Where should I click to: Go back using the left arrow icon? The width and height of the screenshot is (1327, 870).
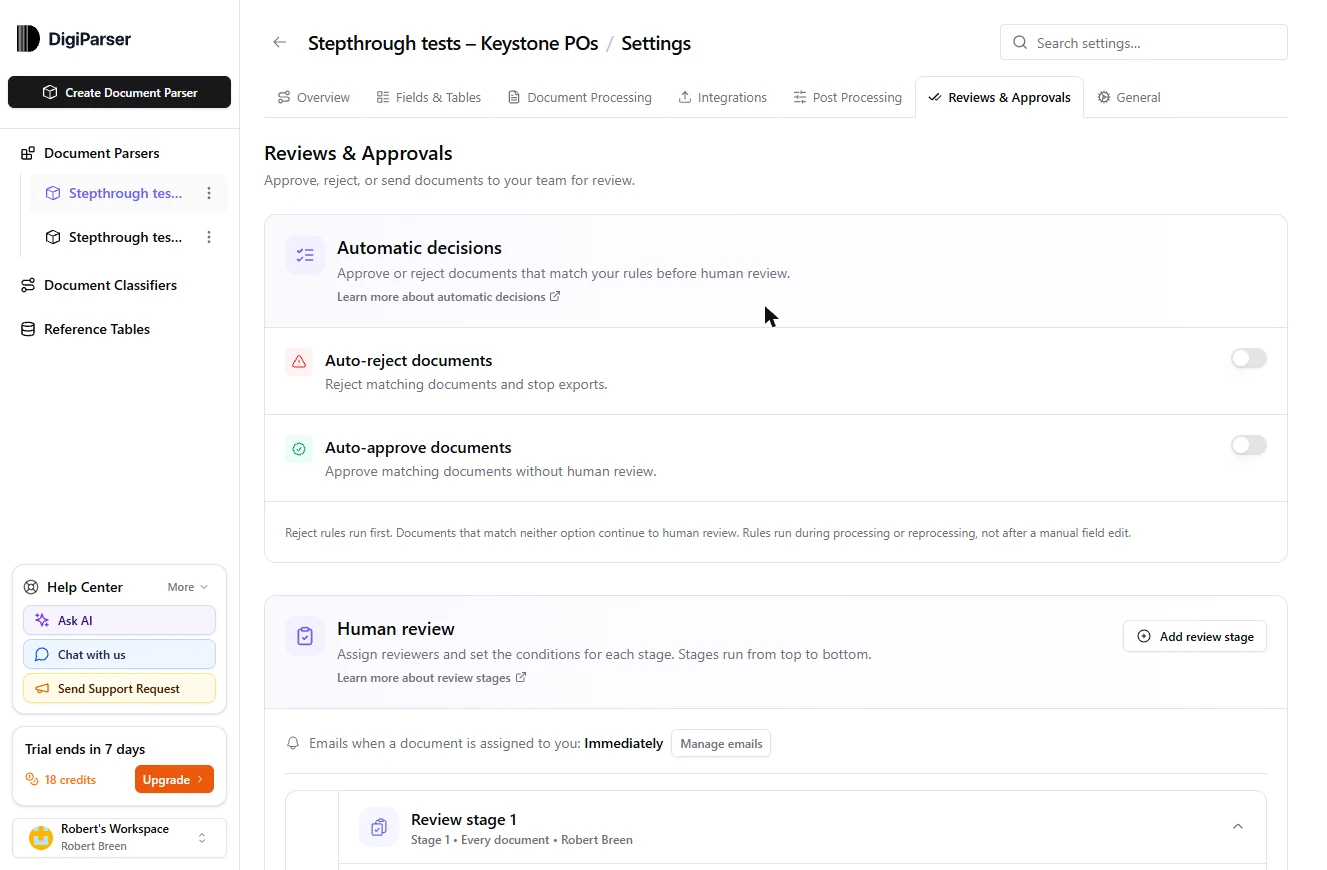point(280,43)
